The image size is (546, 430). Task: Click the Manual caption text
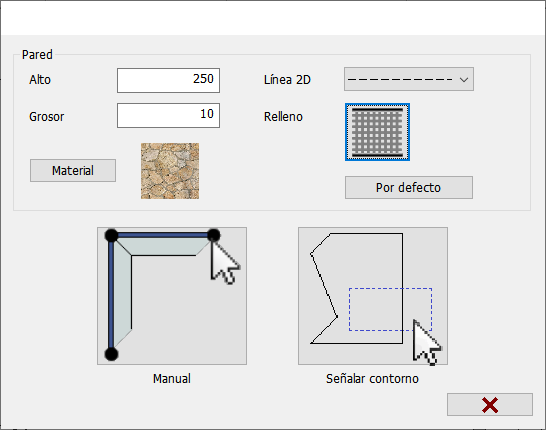coord(172,378)
